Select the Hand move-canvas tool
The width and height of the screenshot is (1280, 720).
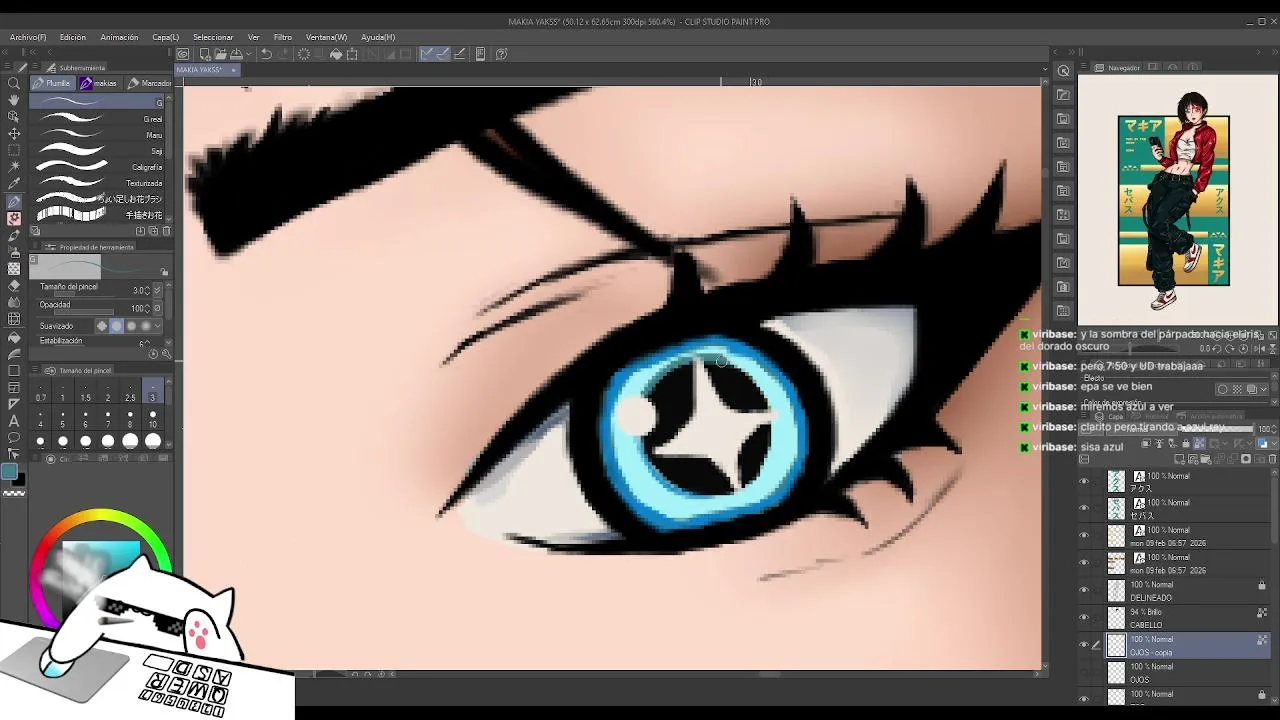(x=14, y=100)
